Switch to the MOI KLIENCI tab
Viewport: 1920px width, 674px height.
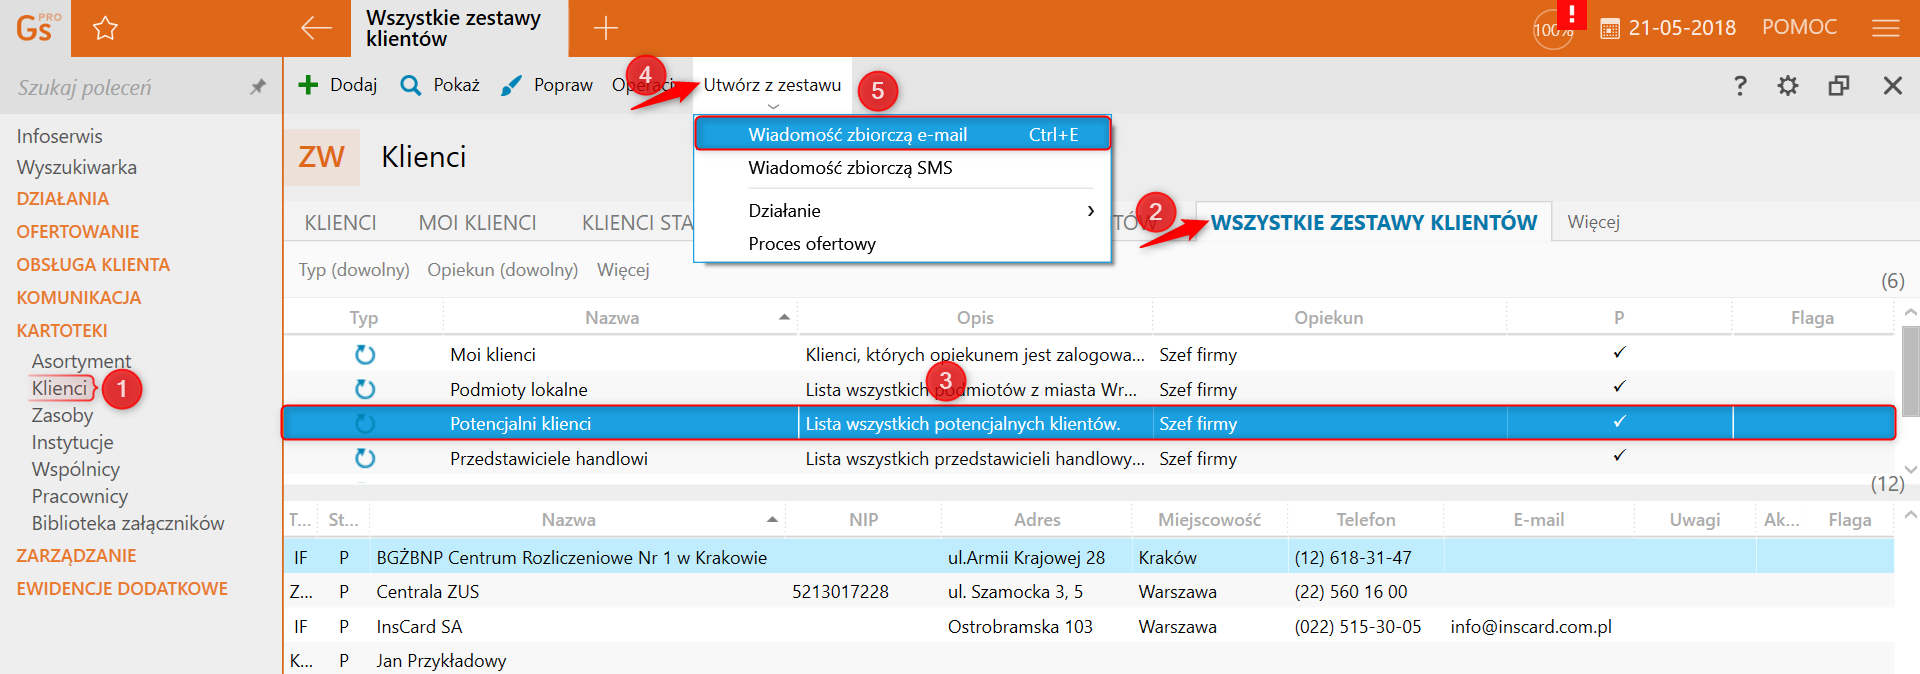coord(477,222)
